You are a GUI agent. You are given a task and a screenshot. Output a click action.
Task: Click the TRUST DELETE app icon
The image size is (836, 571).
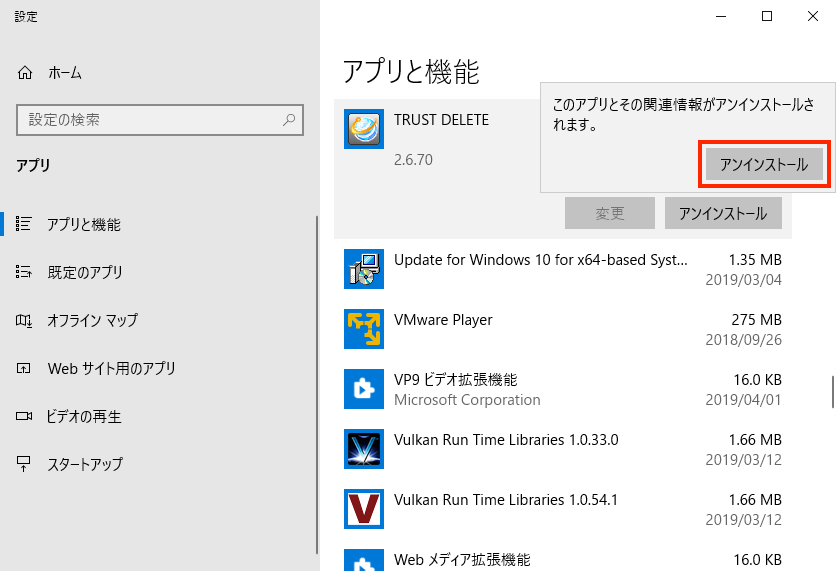(x=363, y=129)
